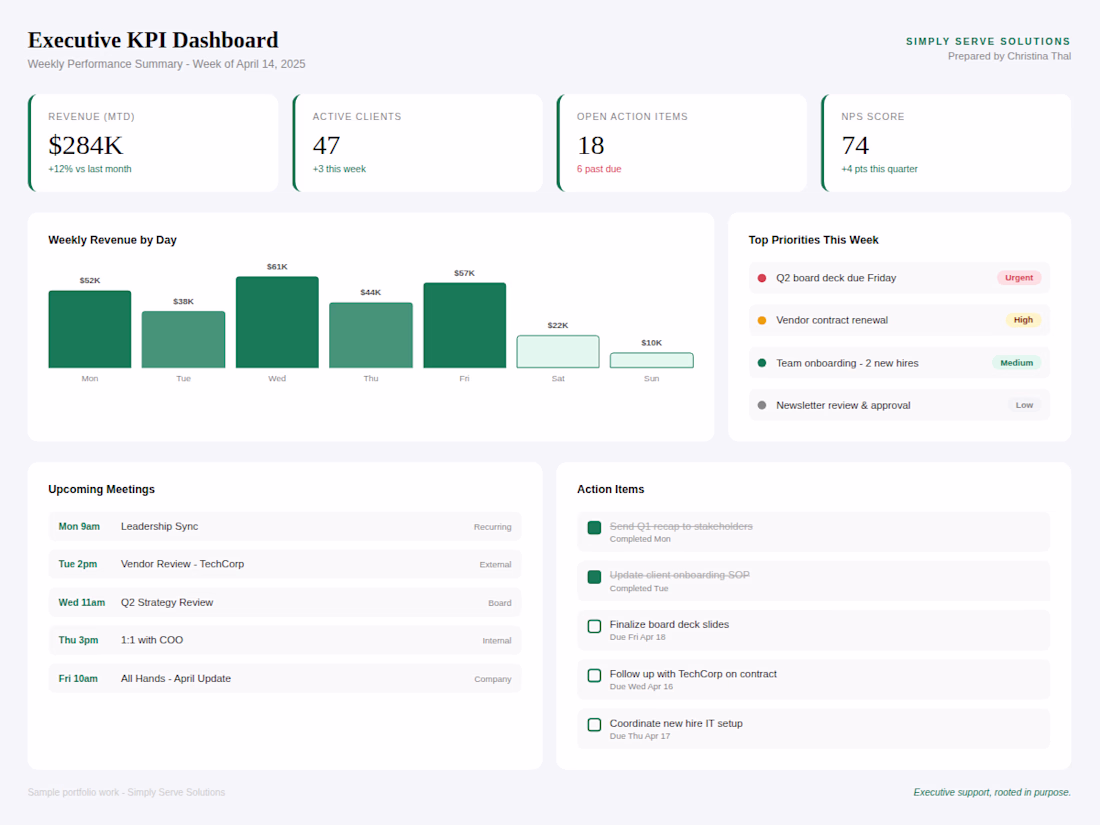Click the Medium priority badge

[x=1016, y=363]
